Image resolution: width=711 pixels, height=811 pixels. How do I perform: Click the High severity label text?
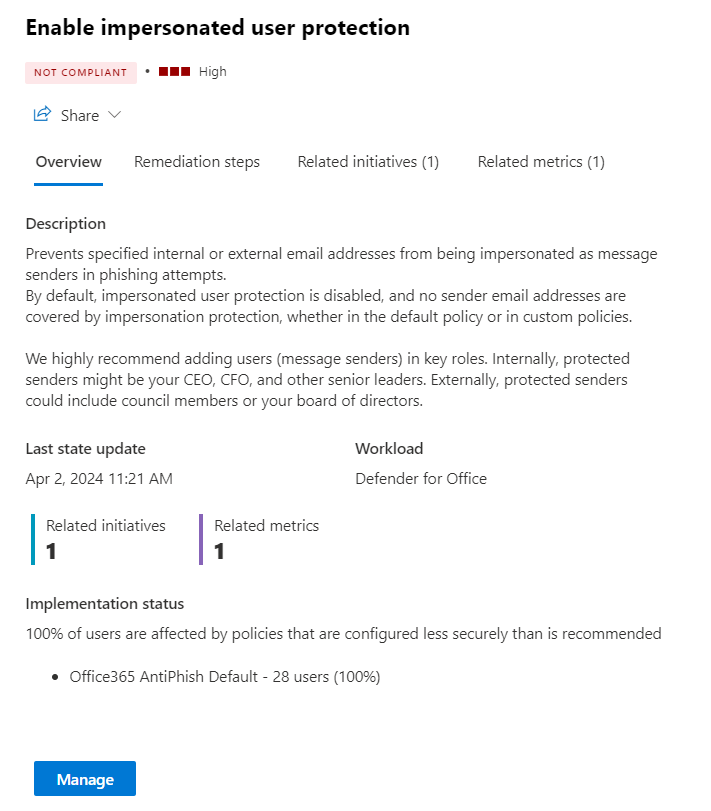click(x=213, y=72)
